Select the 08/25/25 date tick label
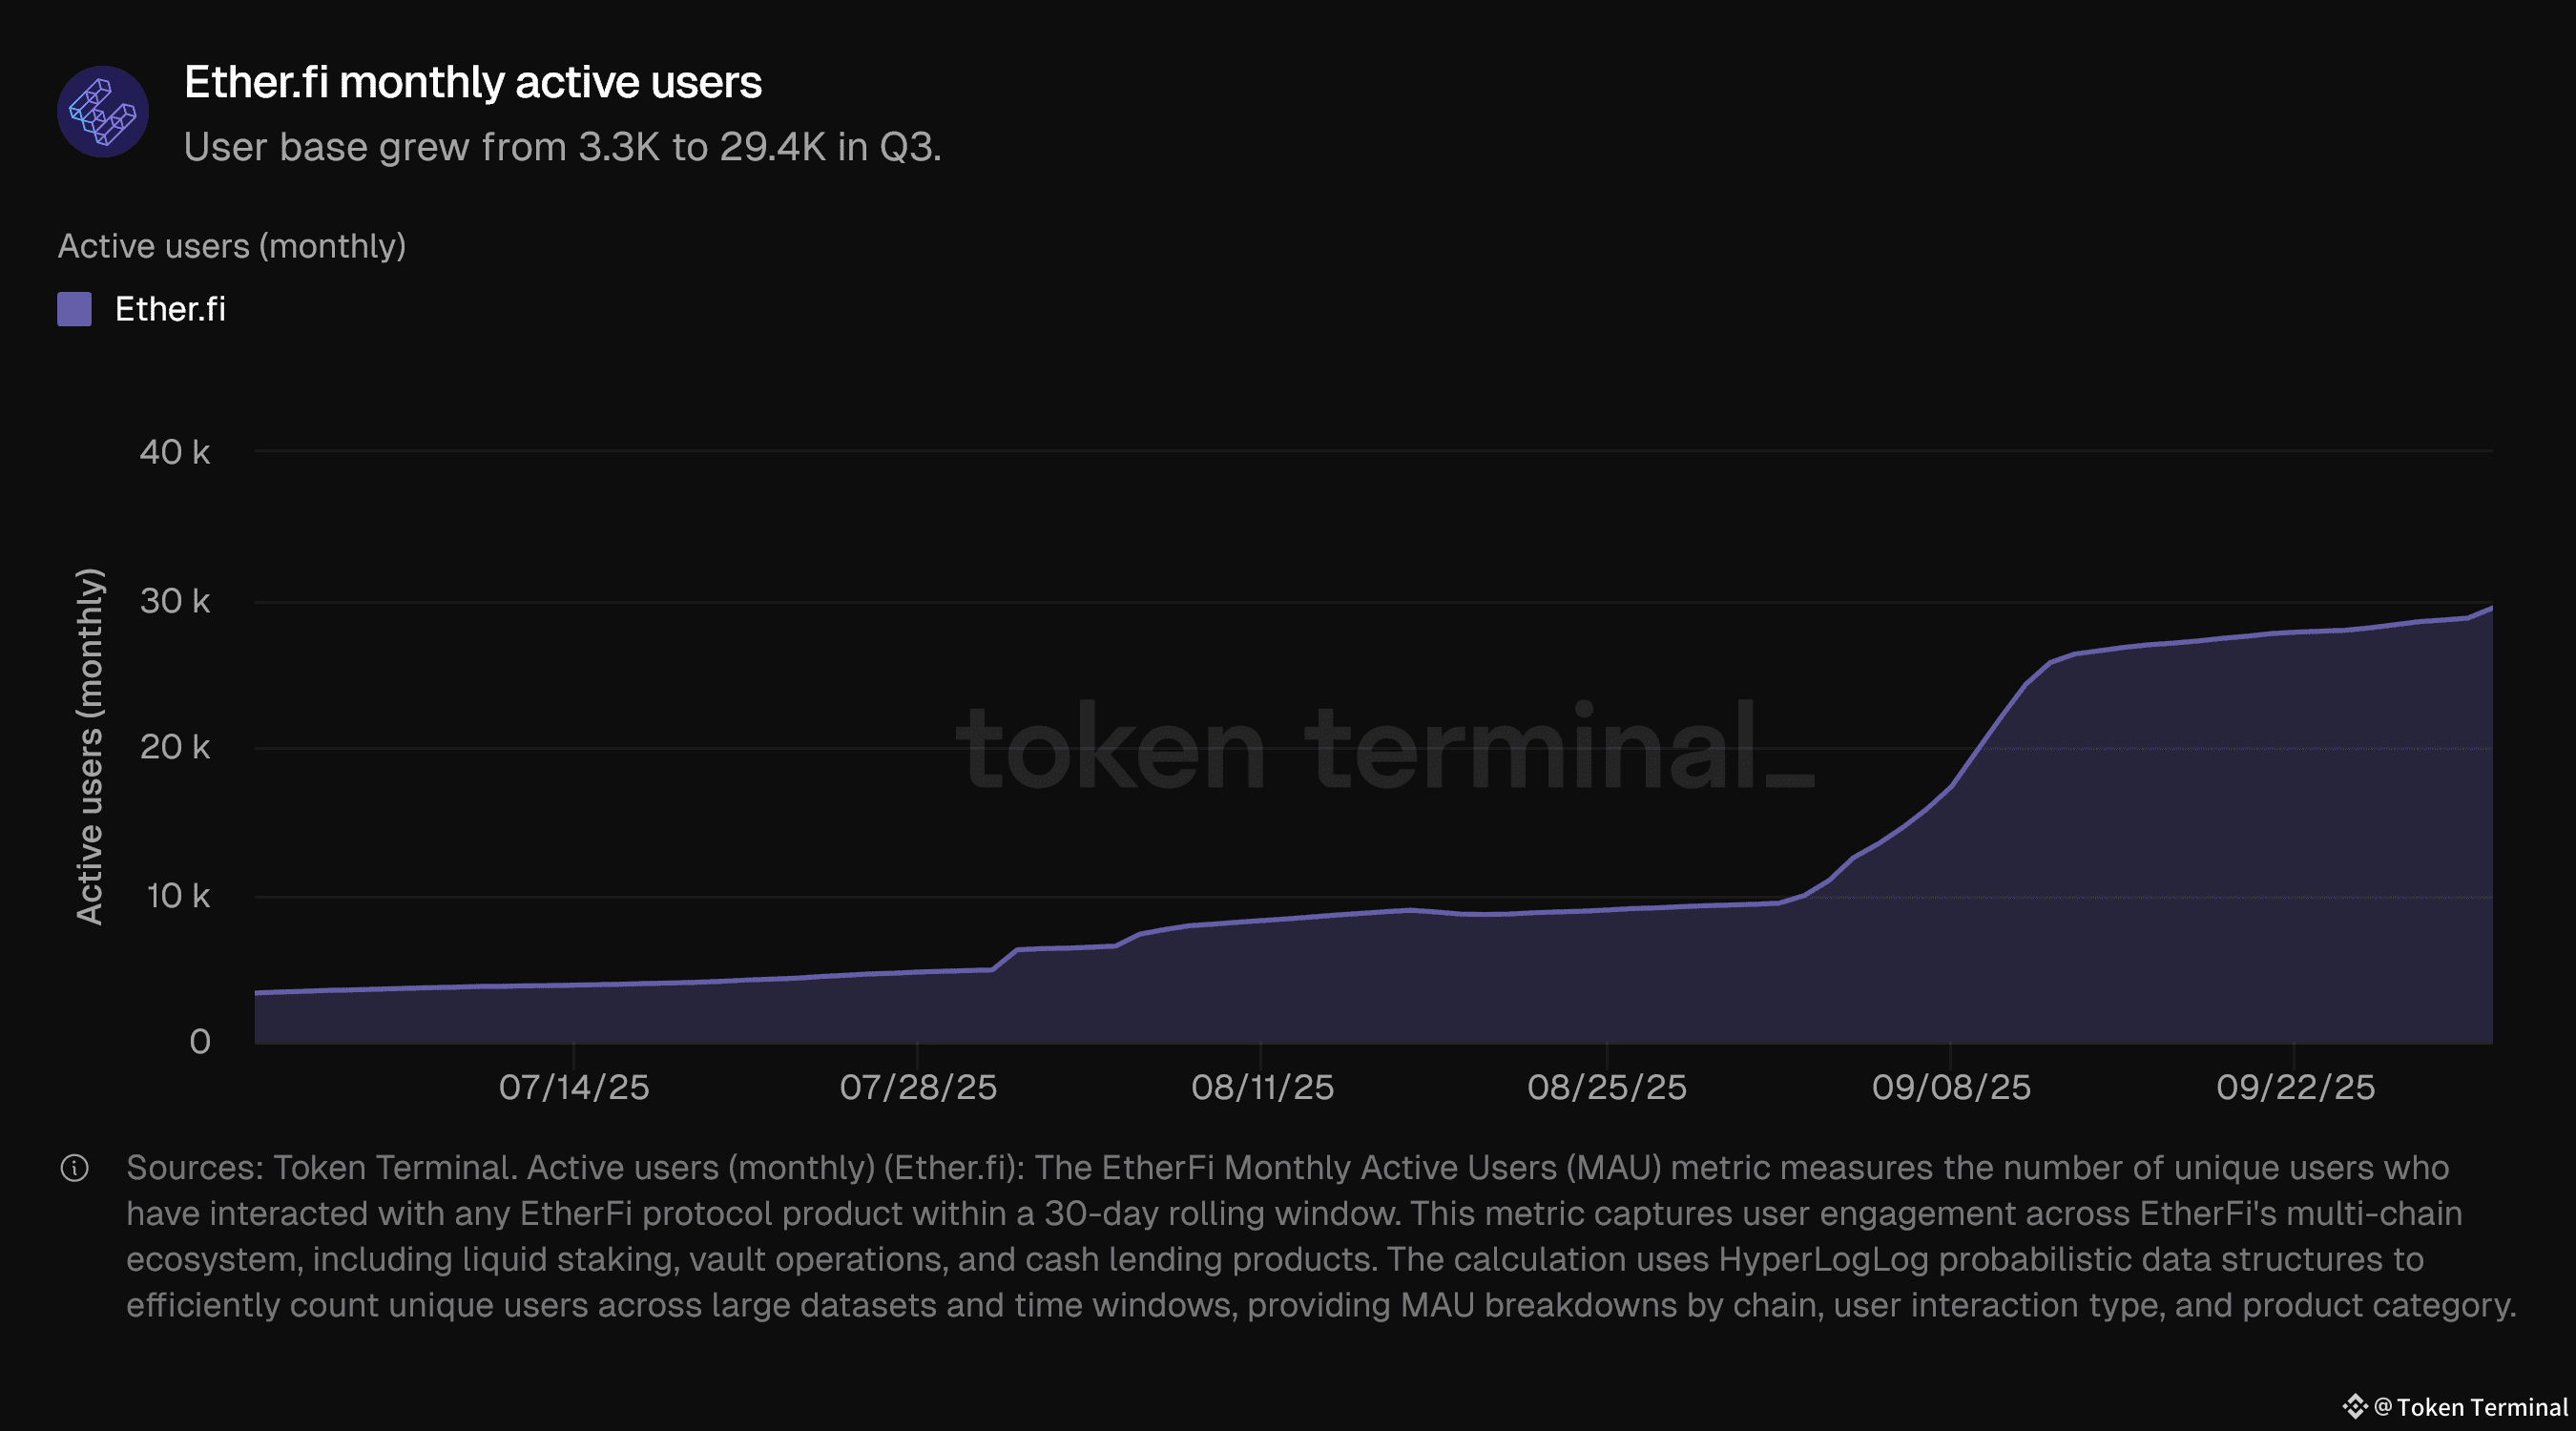Viewport: 2576px width, 1431px height. coord(1606,1087)
